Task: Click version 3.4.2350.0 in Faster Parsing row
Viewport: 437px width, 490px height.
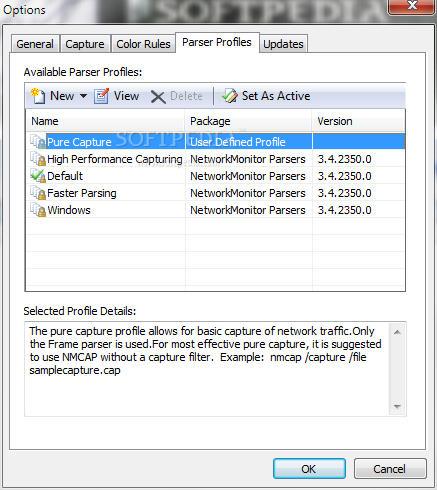Action: point(344,193)
